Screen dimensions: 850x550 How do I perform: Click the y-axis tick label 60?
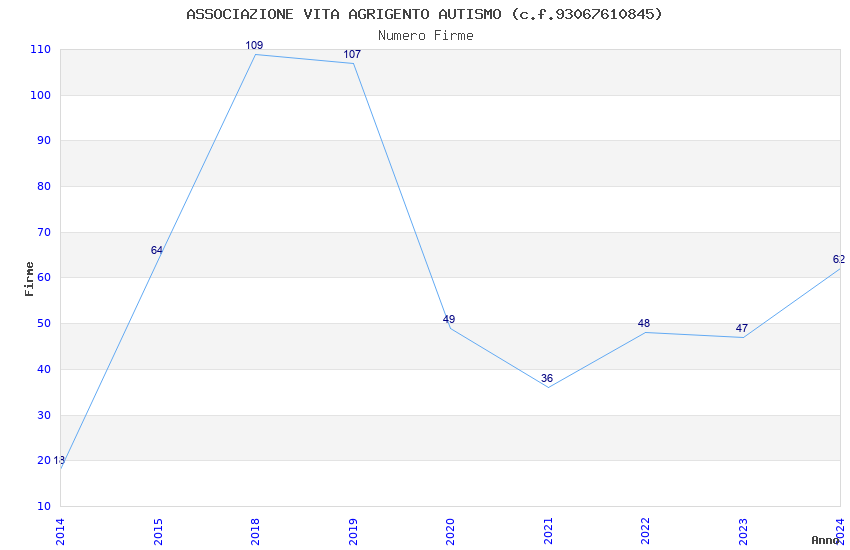click(44, 277)
